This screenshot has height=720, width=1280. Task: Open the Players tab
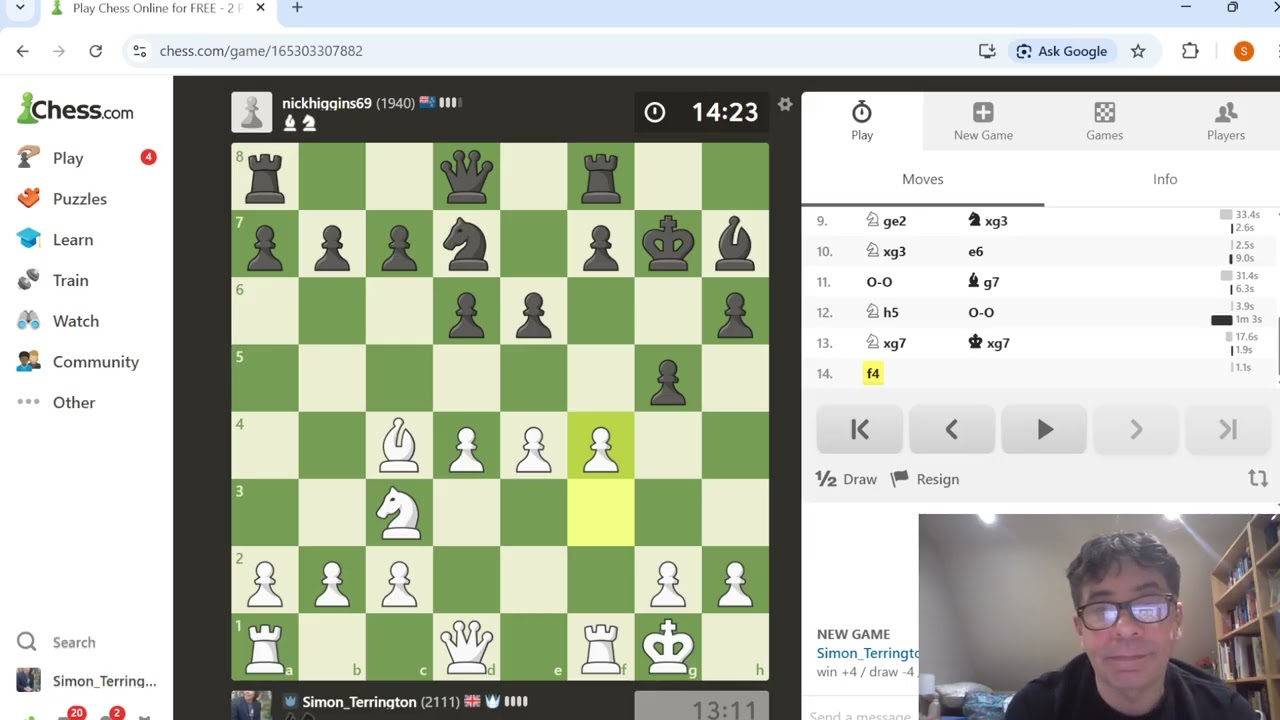tap(1225, 121)
